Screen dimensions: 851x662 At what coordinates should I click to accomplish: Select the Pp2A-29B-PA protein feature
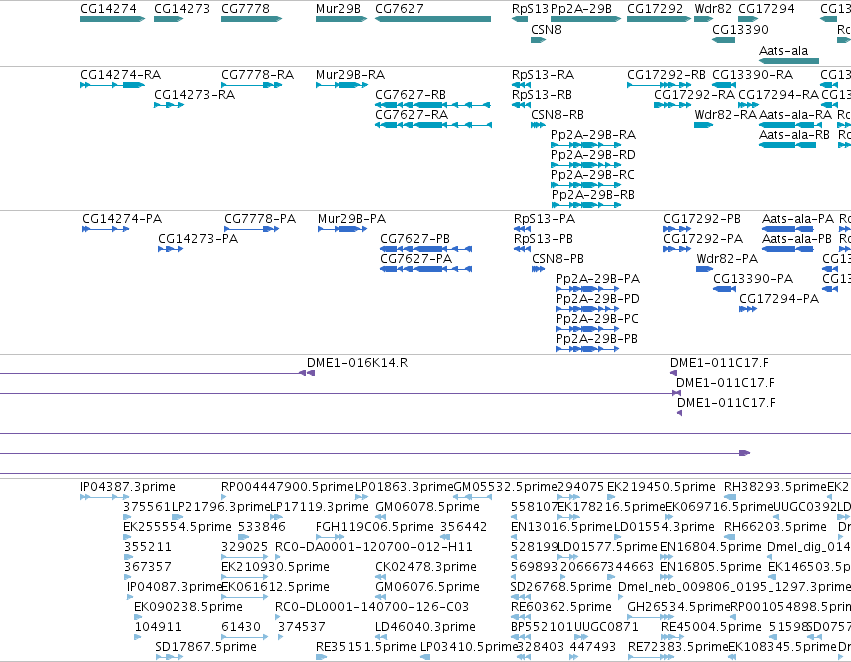pyautogui.click(x=587, y=289)
